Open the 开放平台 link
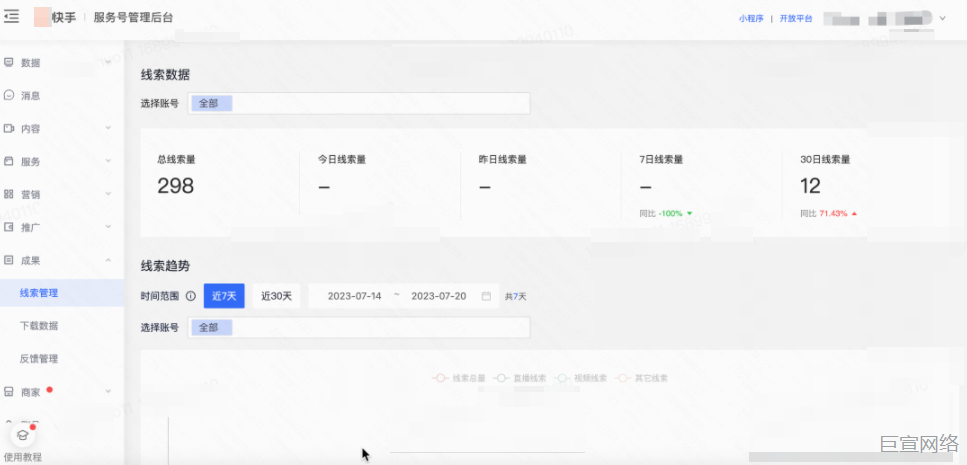967x465 pixels. tap(796, 19)
